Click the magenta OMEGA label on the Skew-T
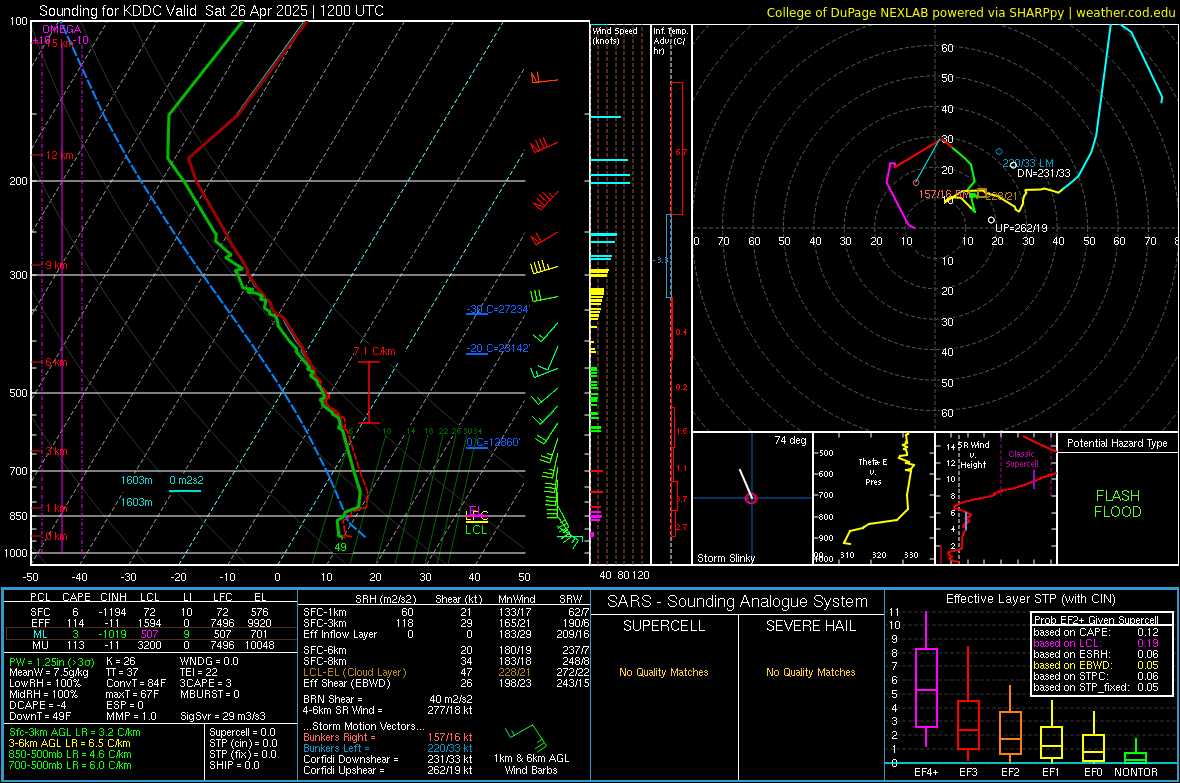 tap(62, 29)
